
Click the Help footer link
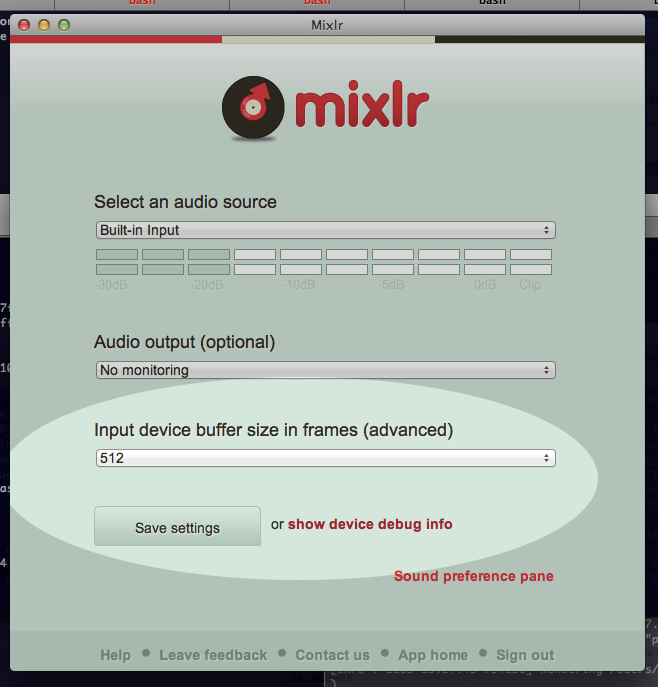click(x=116, y=655)
